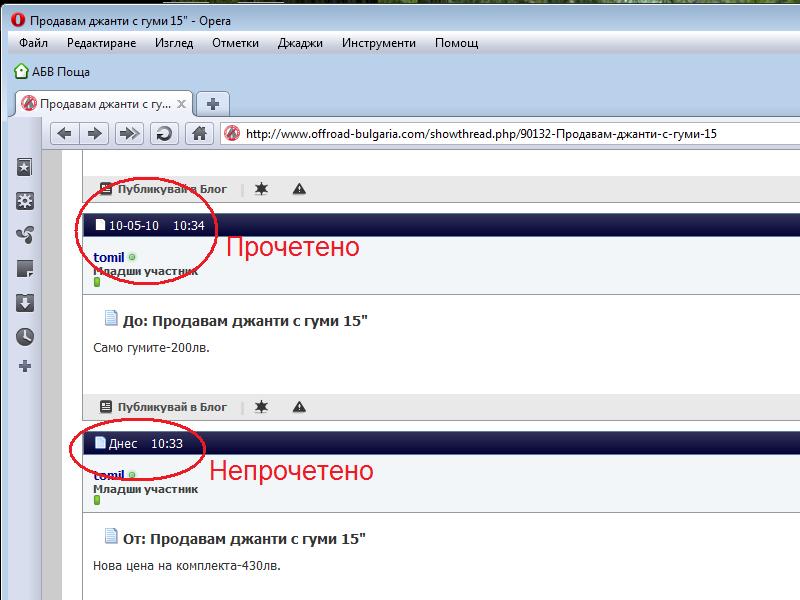Click page icon beside От: Продавам джанти title
Viewport: 800px width, 600px height.
[x=111, y=536]
